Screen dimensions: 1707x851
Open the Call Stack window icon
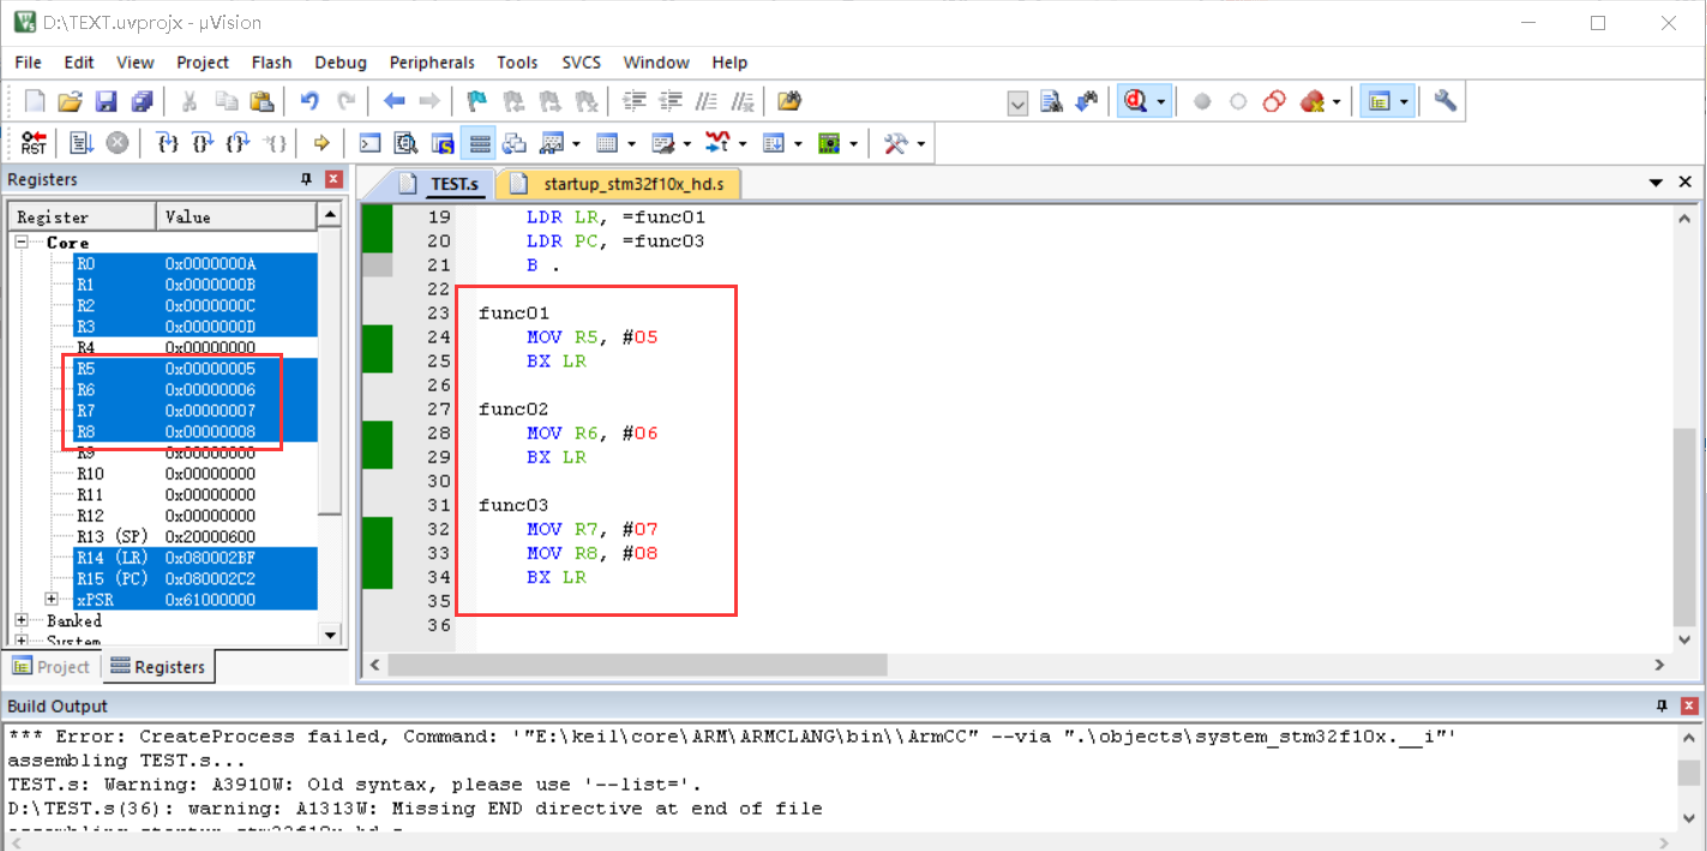pos(515,143)
